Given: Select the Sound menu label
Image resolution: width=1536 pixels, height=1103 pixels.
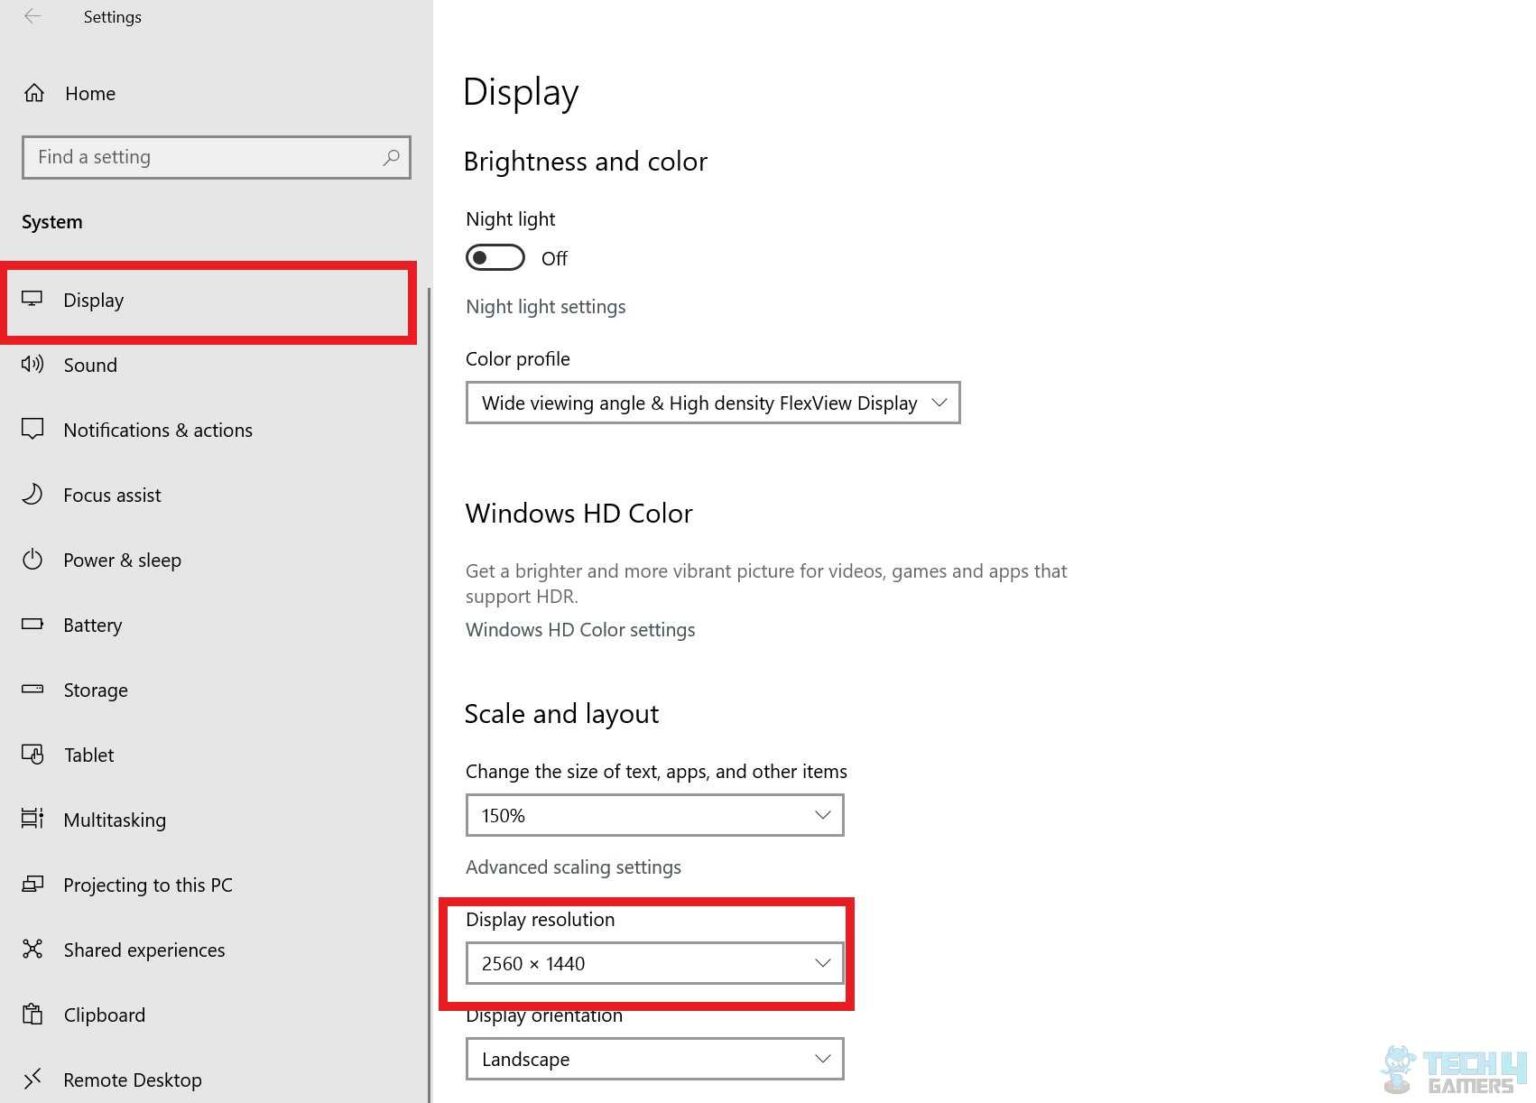Looking at the screenshot, I should click(90, 365).
